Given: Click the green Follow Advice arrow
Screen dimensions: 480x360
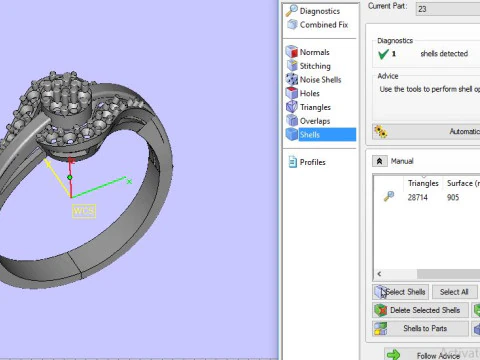Looking at the screenshot, I should coord(394,354).
